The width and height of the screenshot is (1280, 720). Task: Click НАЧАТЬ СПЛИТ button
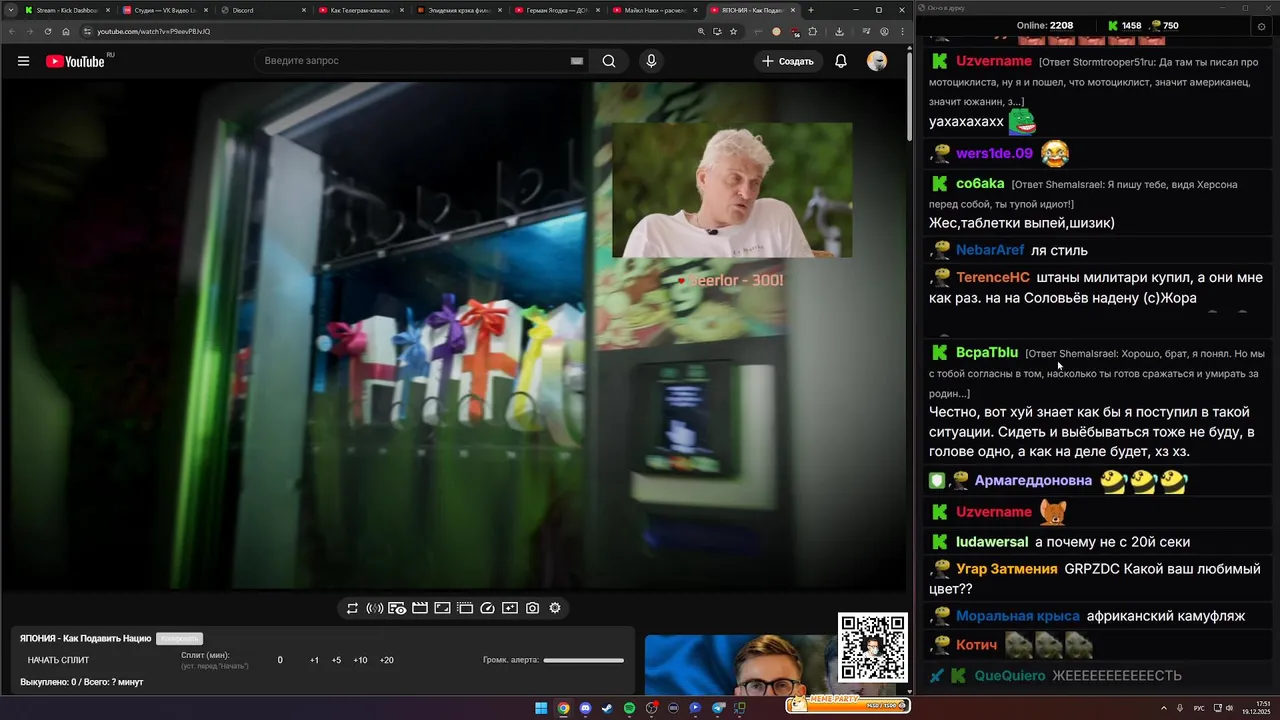58,660
